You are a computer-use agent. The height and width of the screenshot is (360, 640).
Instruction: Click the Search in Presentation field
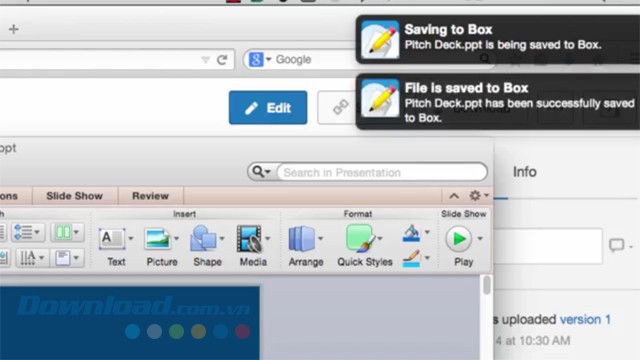tap(382, 172)
